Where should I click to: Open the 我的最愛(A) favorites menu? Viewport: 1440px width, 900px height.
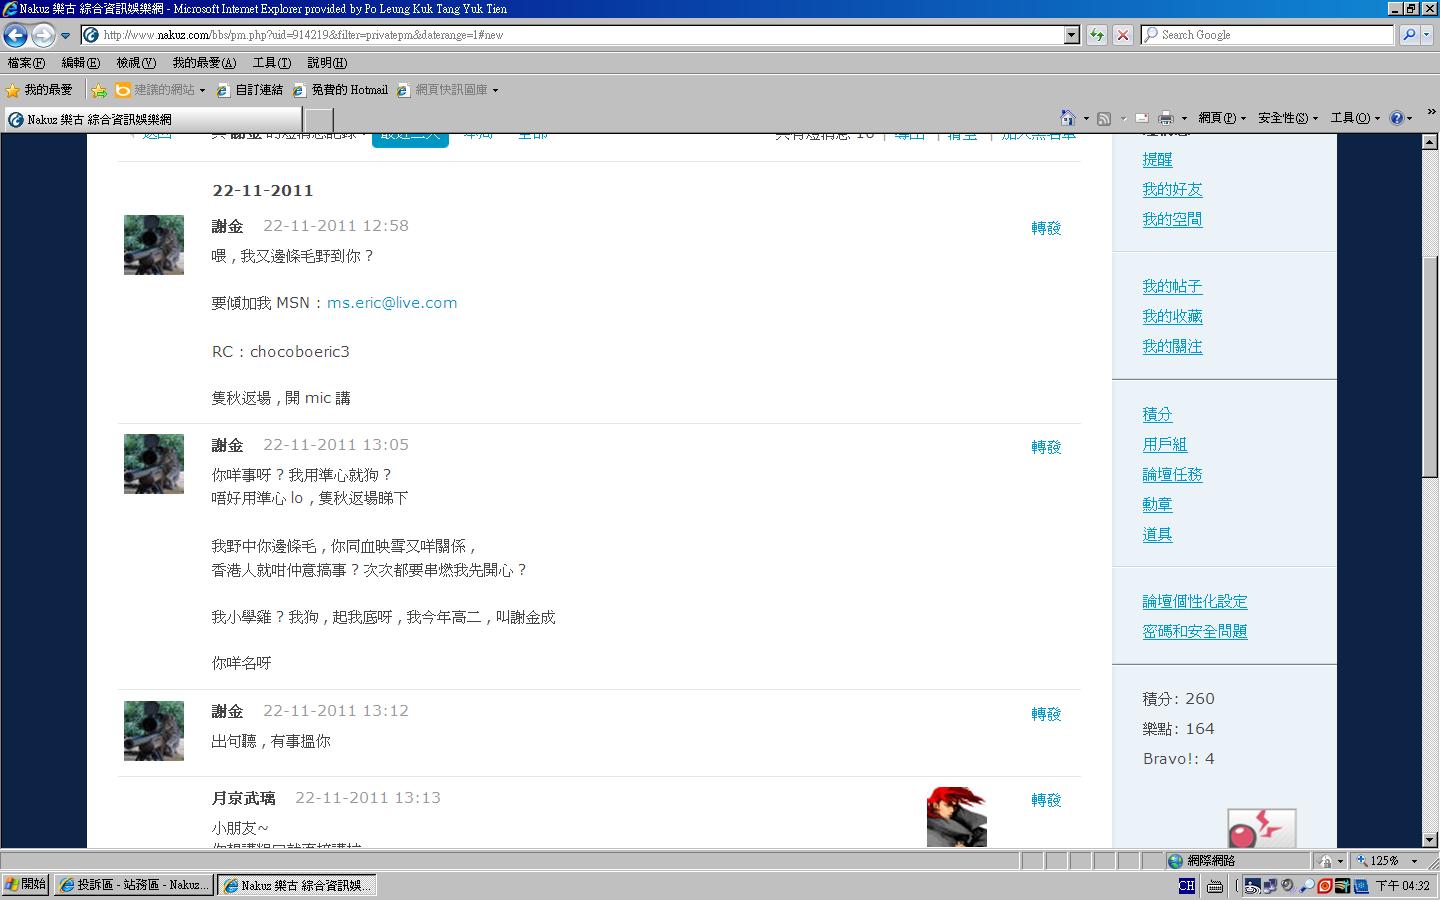pyautogui.click(x=204, y=63)
